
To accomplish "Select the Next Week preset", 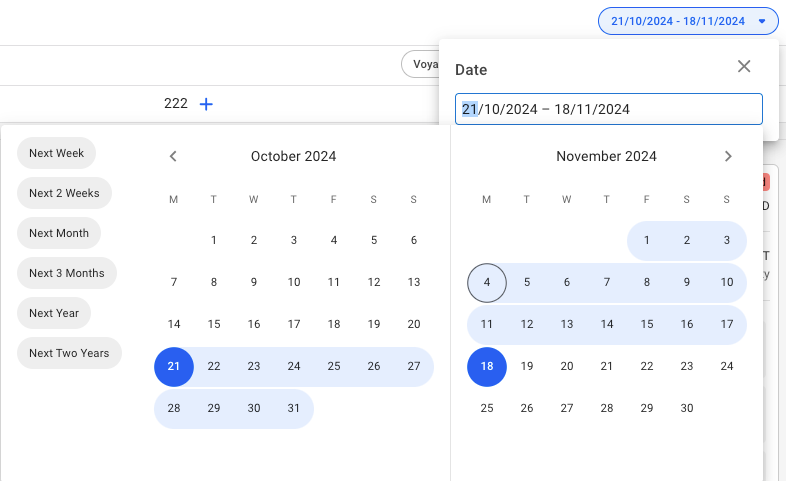I will tap(56, 153).
